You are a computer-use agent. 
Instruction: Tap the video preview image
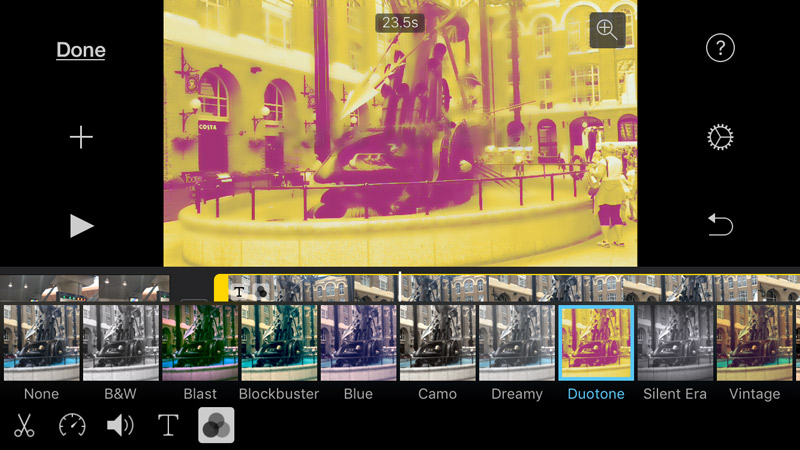pyautogui.click(x=400, y=133)
